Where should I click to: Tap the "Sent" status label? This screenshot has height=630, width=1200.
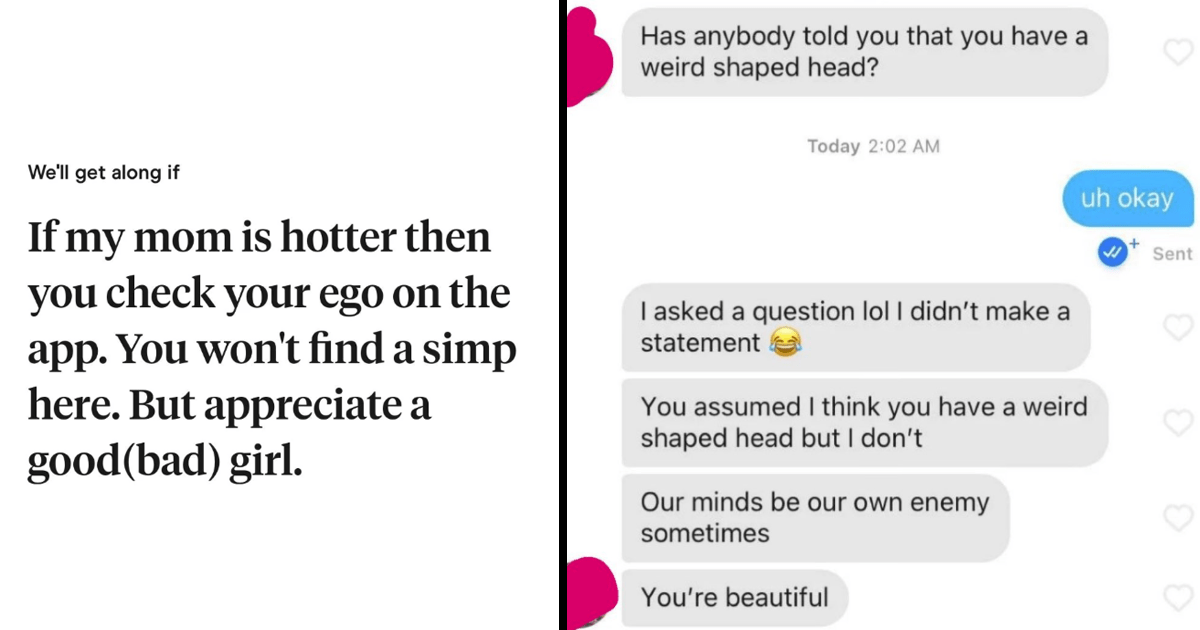pos(1172,254)
